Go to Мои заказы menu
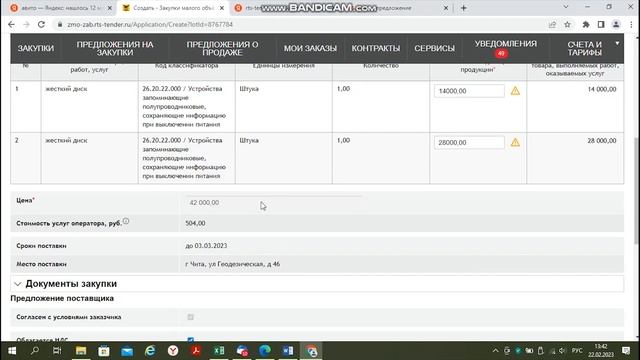 (310, 48)
